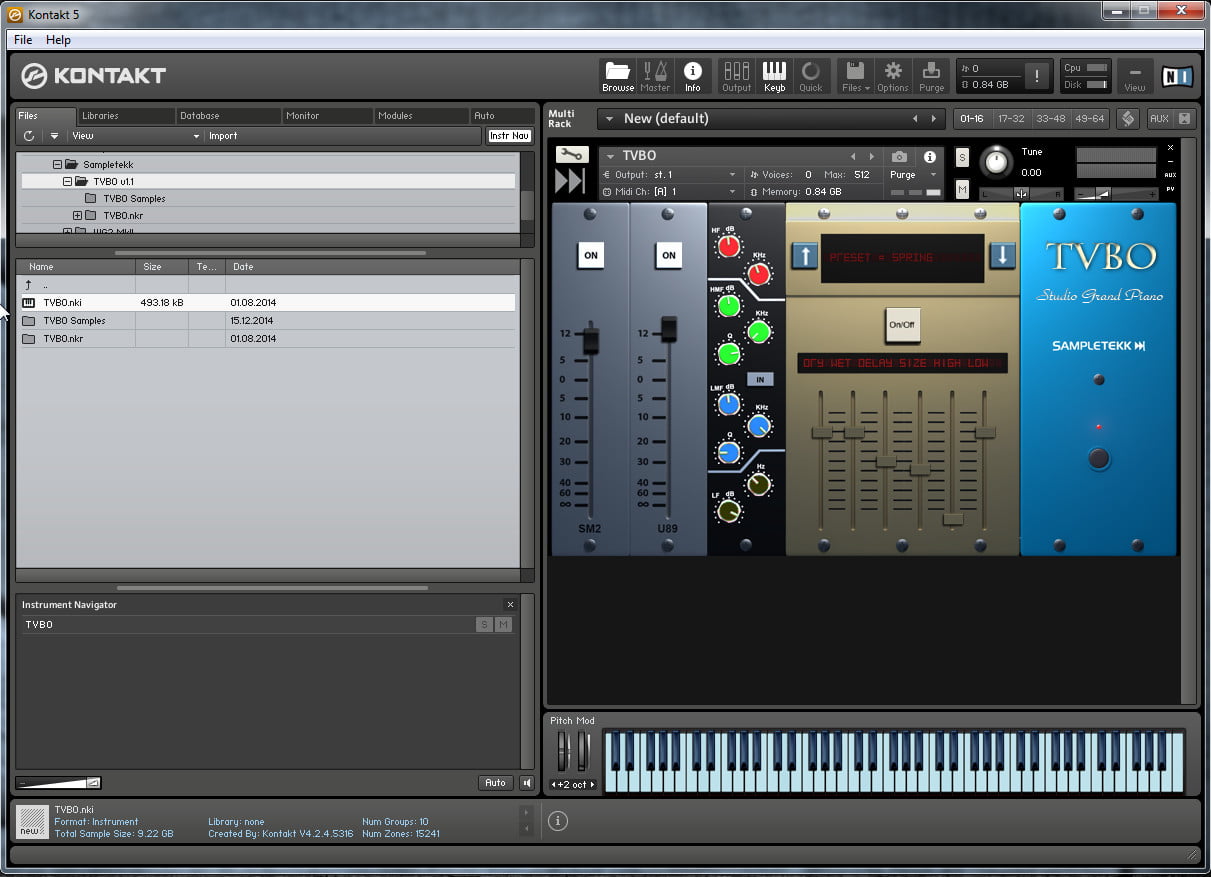Switch to the Database tab
Screen dimensions: 1211x877
coord(227,116)
